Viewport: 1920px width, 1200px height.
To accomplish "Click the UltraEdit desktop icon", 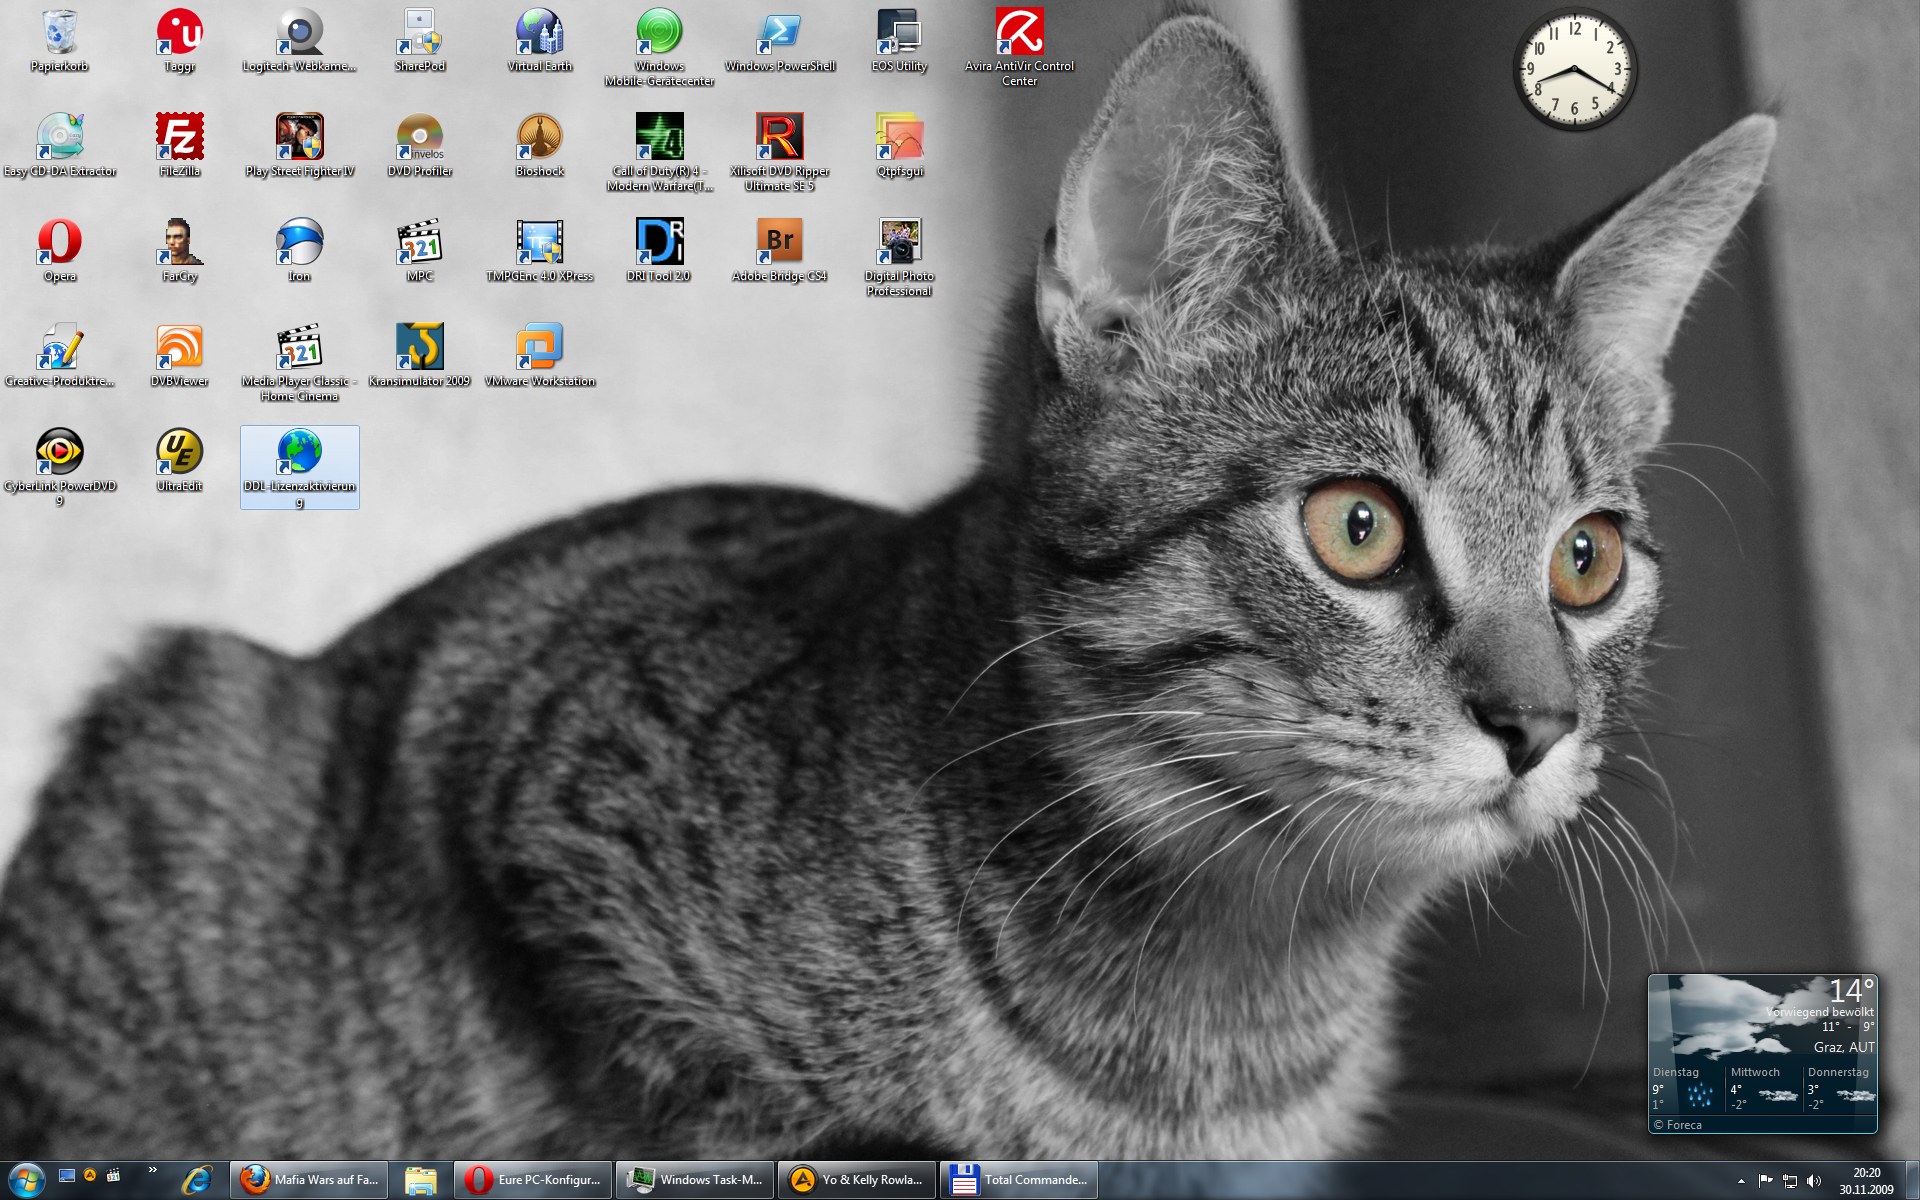I will click(180, 453).
